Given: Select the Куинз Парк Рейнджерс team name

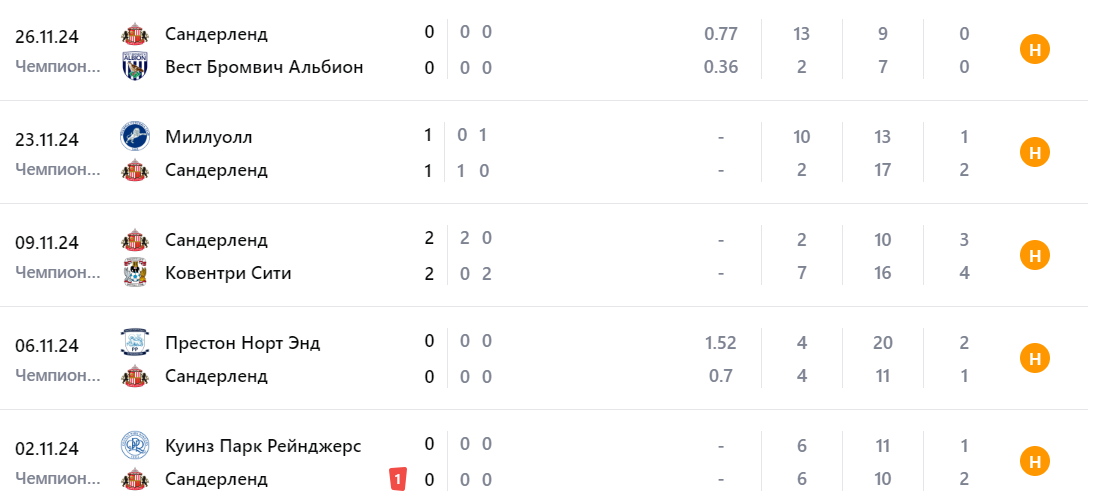Looking at the screenshot, I should 263,446.
